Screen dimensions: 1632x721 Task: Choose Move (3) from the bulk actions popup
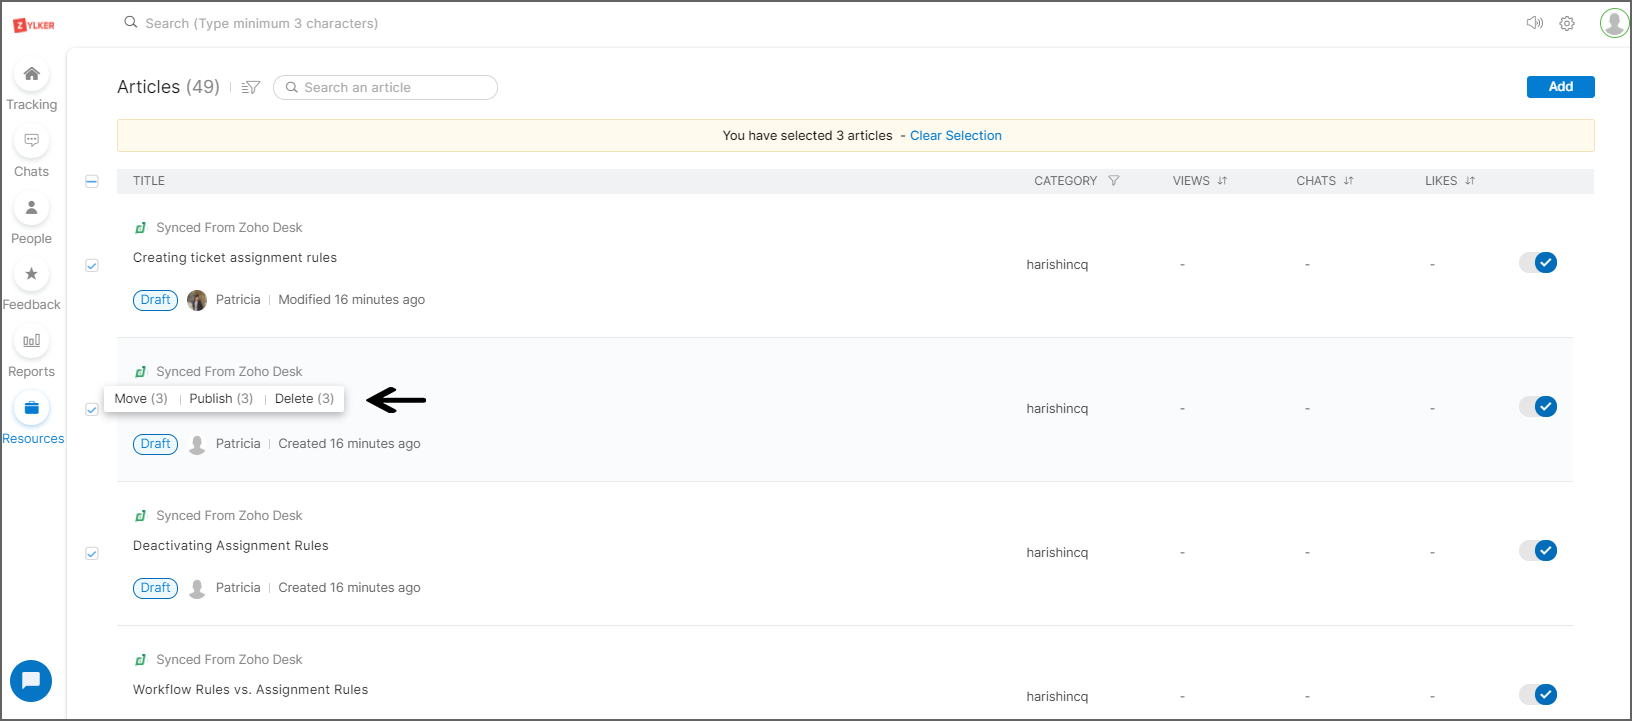141,399
